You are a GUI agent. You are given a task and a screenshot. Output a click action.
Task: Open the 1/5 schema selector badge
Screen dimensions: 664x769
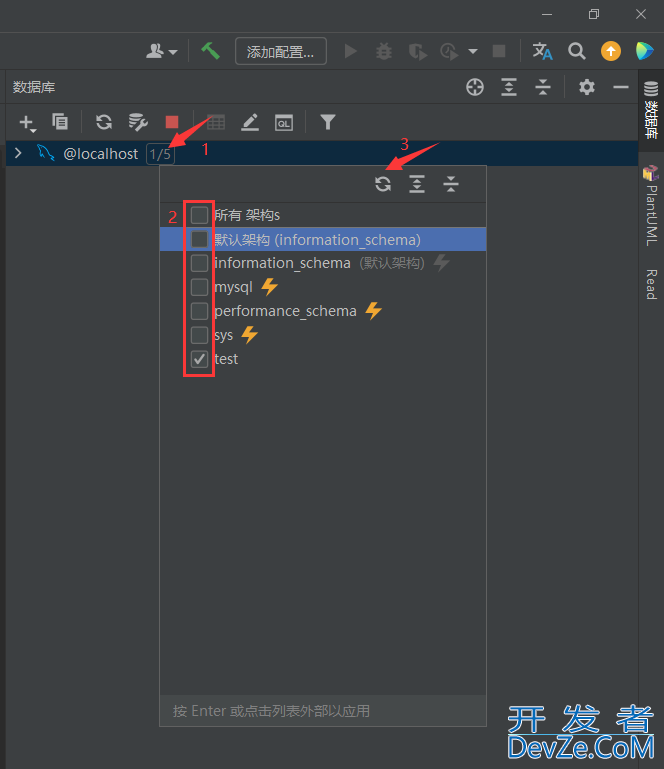[160, 154]
